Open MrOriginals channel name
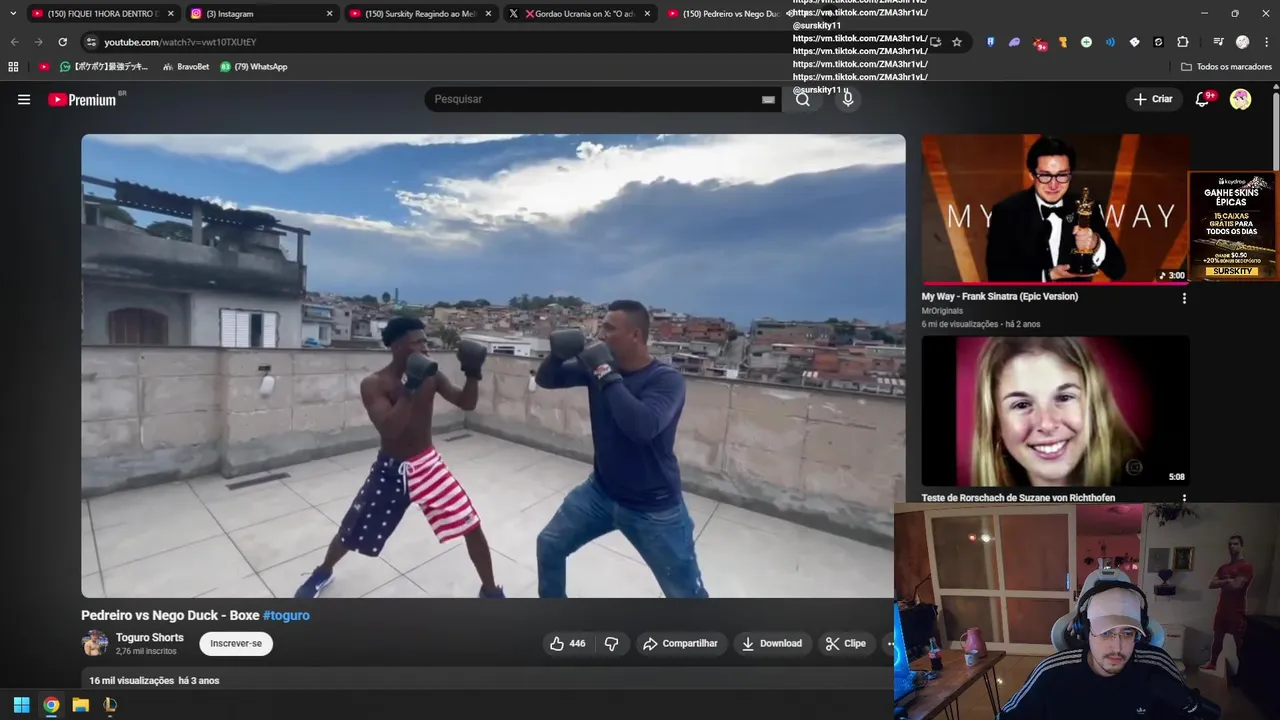This screenshot has height=720, width=1280. point(943,311)
